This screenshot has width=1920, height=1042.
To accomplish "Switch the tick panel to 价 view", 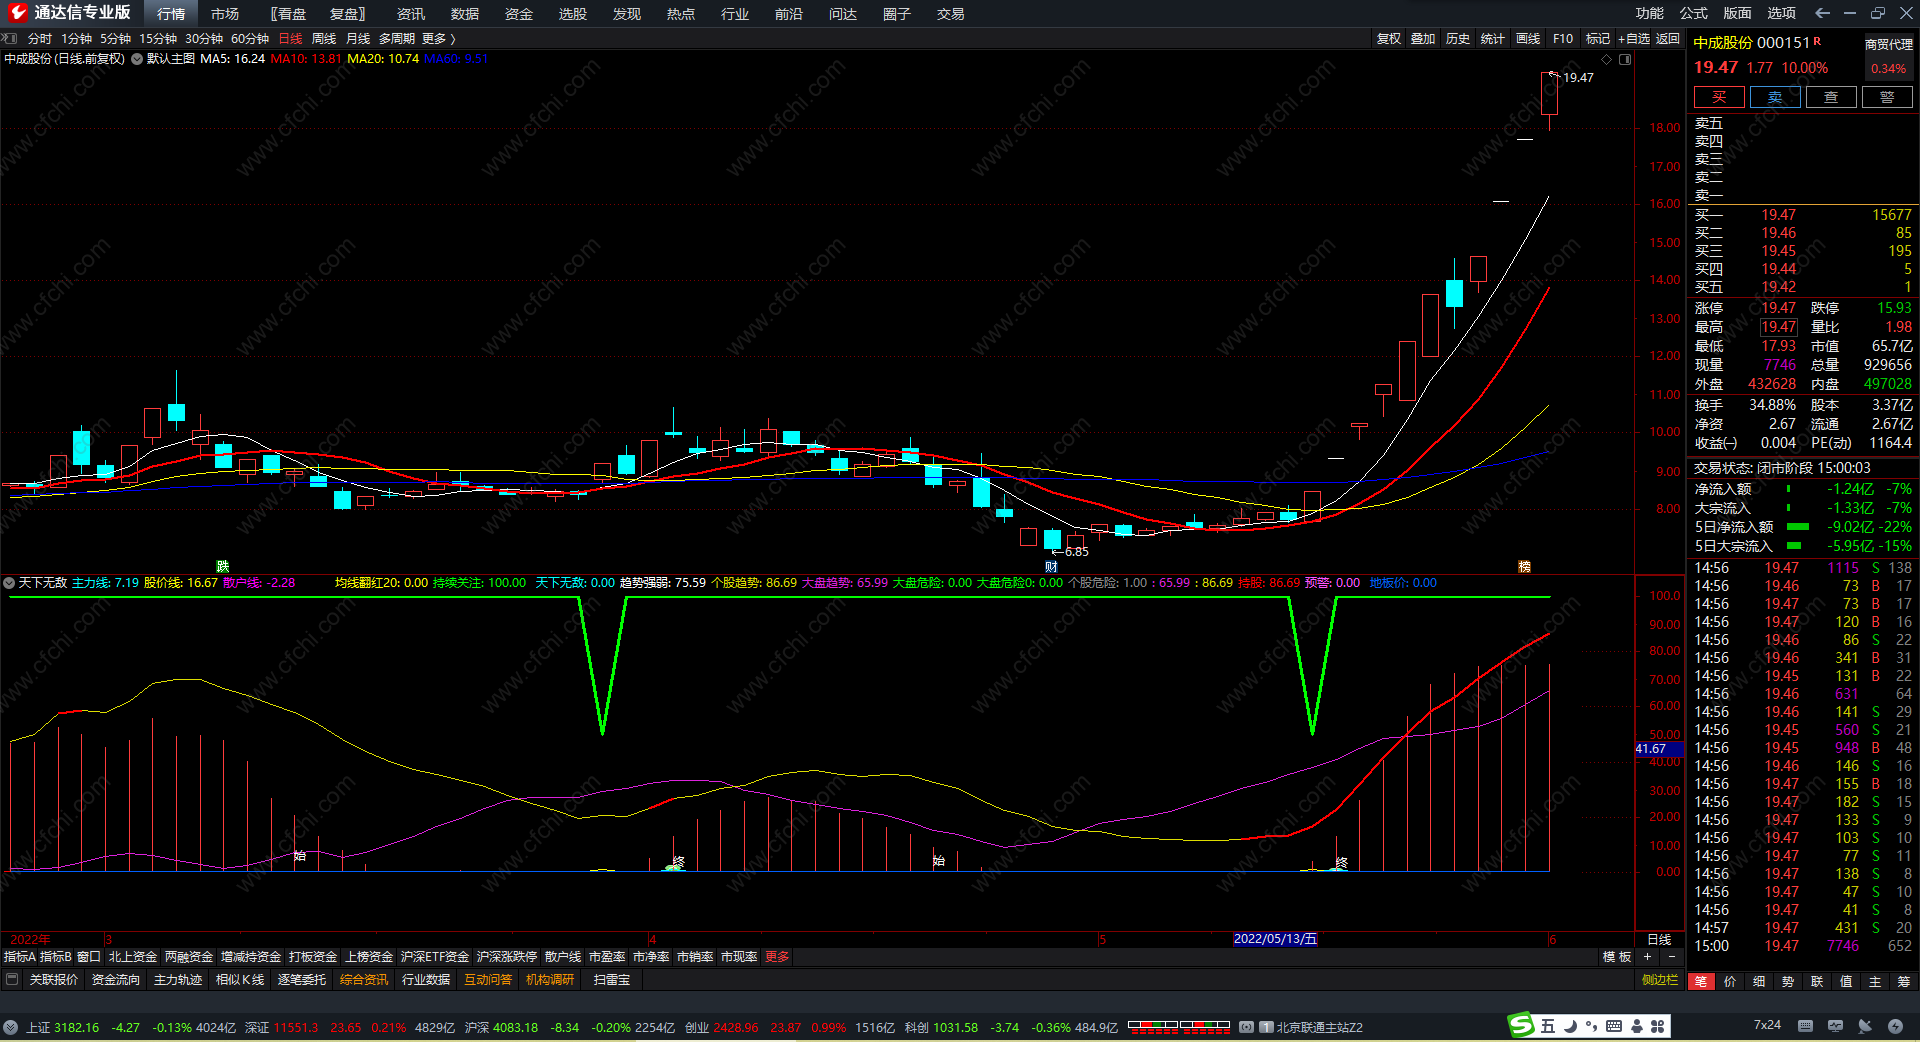I will pyautogui.click(x=1730, y=982).
